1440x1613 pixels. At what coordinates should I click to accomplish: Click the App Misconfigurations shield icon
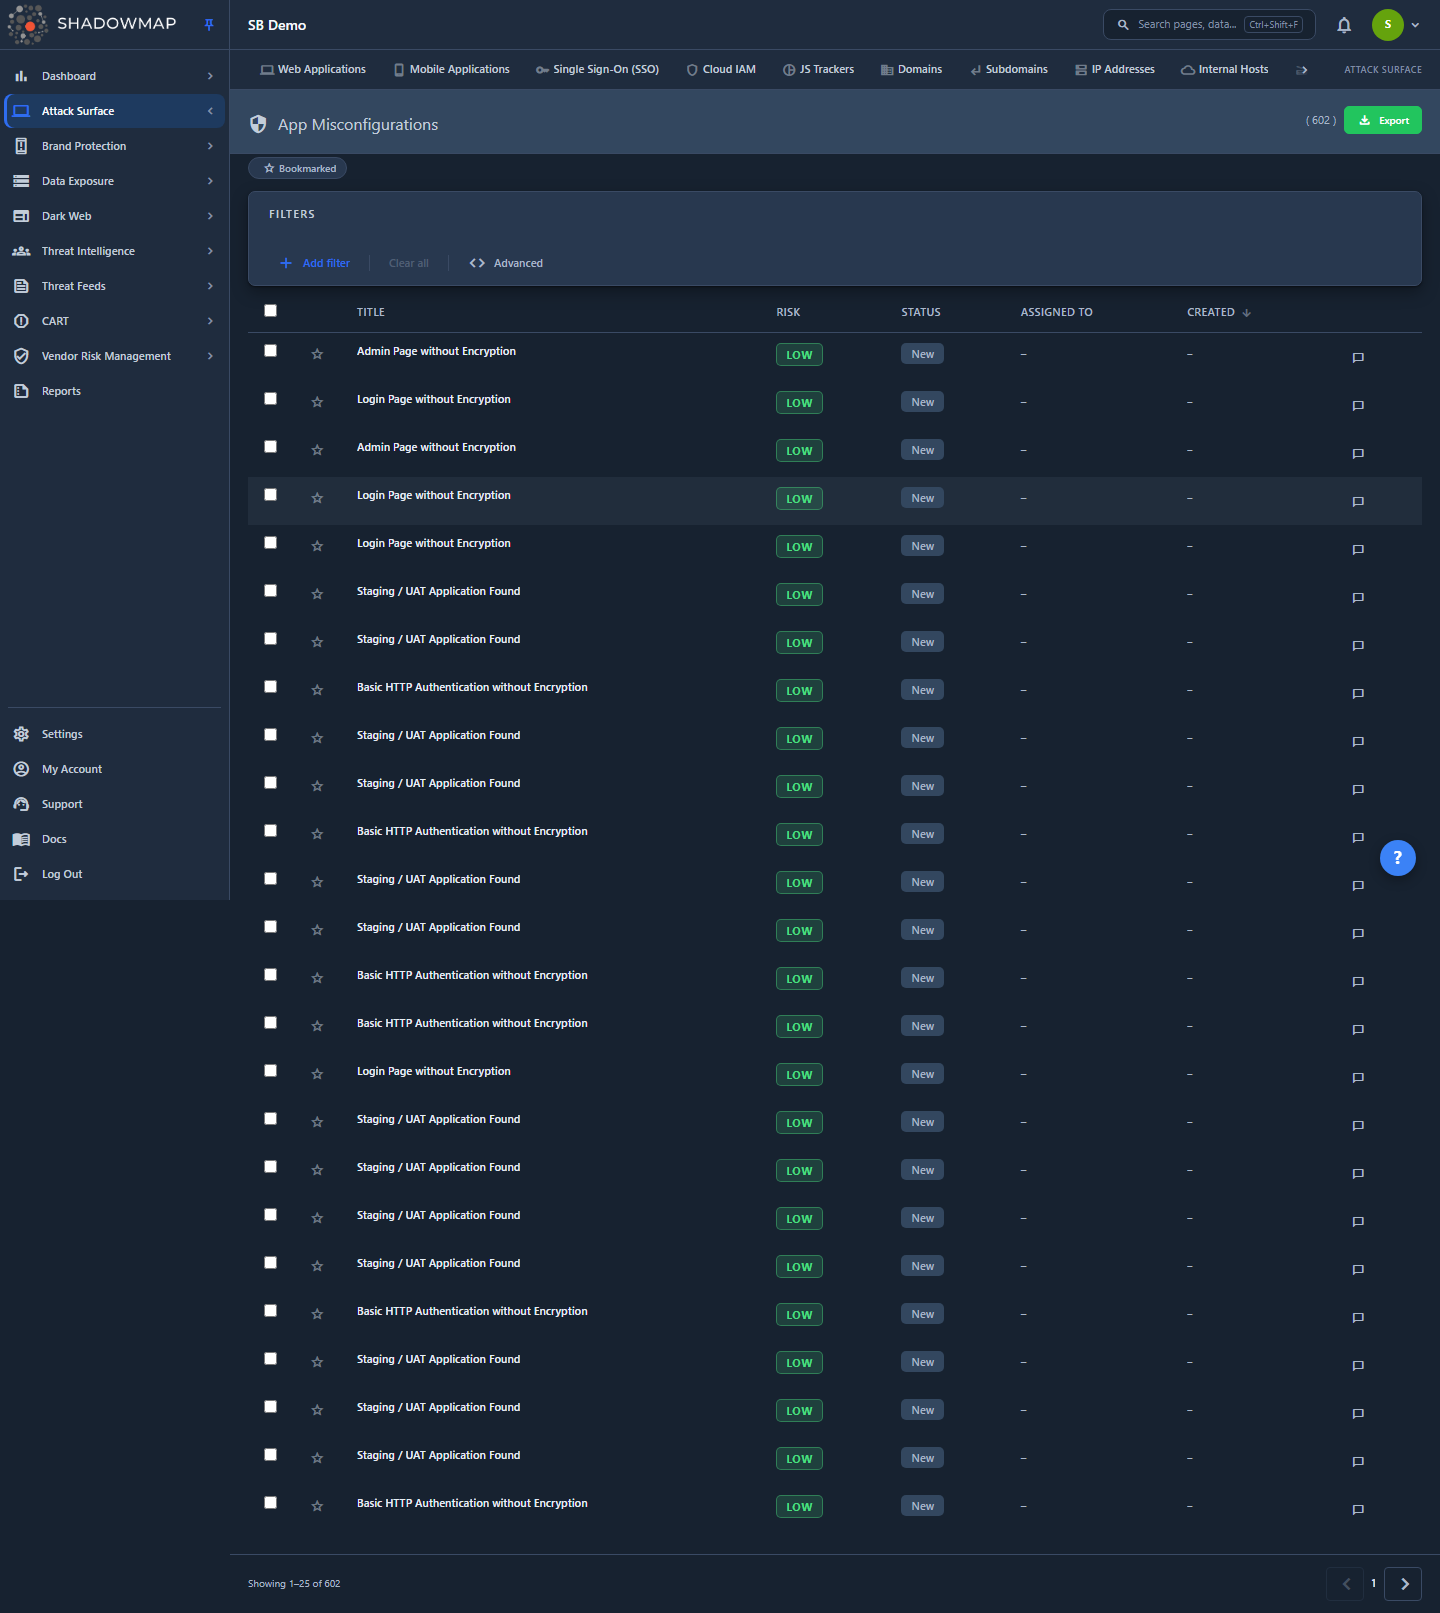coord(258,124)
